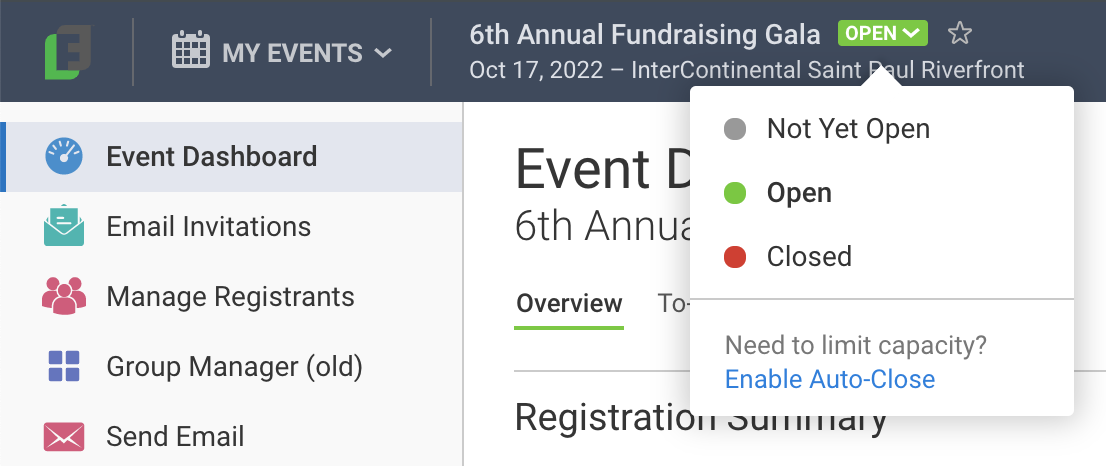The width and height of the screenshot is (1106, 466).
Task: Click the Email Invitations envelope icon
Action: [64, 227]
